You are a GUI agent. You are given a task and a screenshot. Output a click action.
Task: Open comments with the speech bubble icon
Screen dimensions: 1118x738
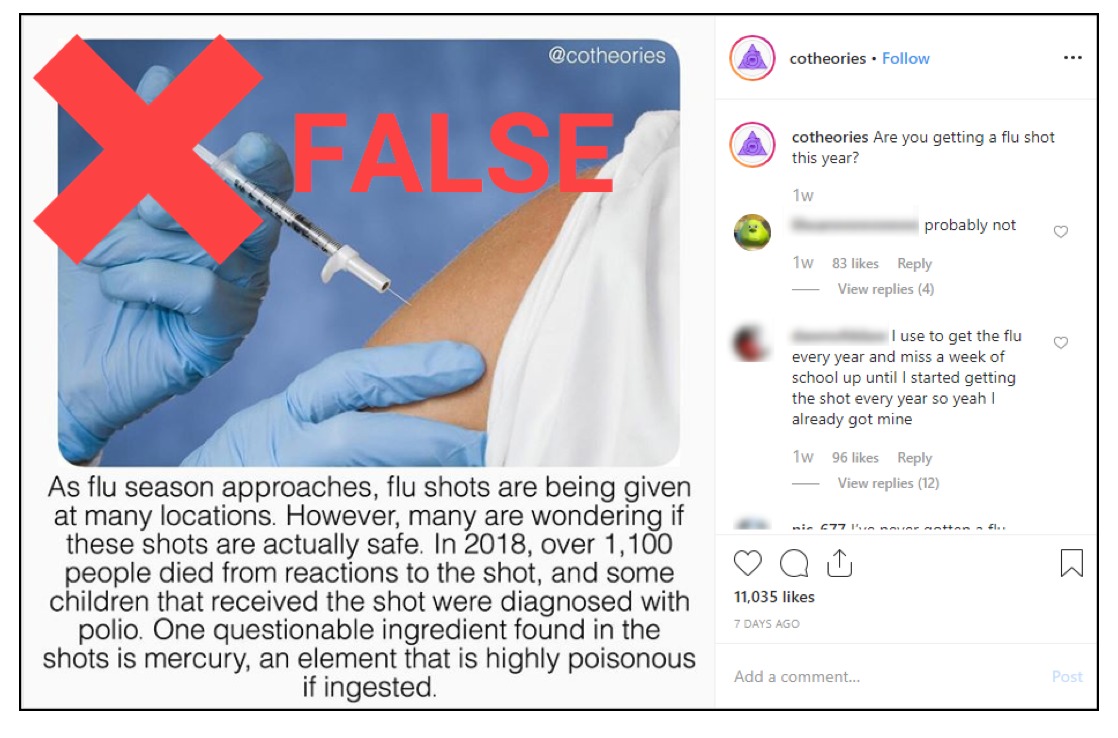tap(794, 563)
